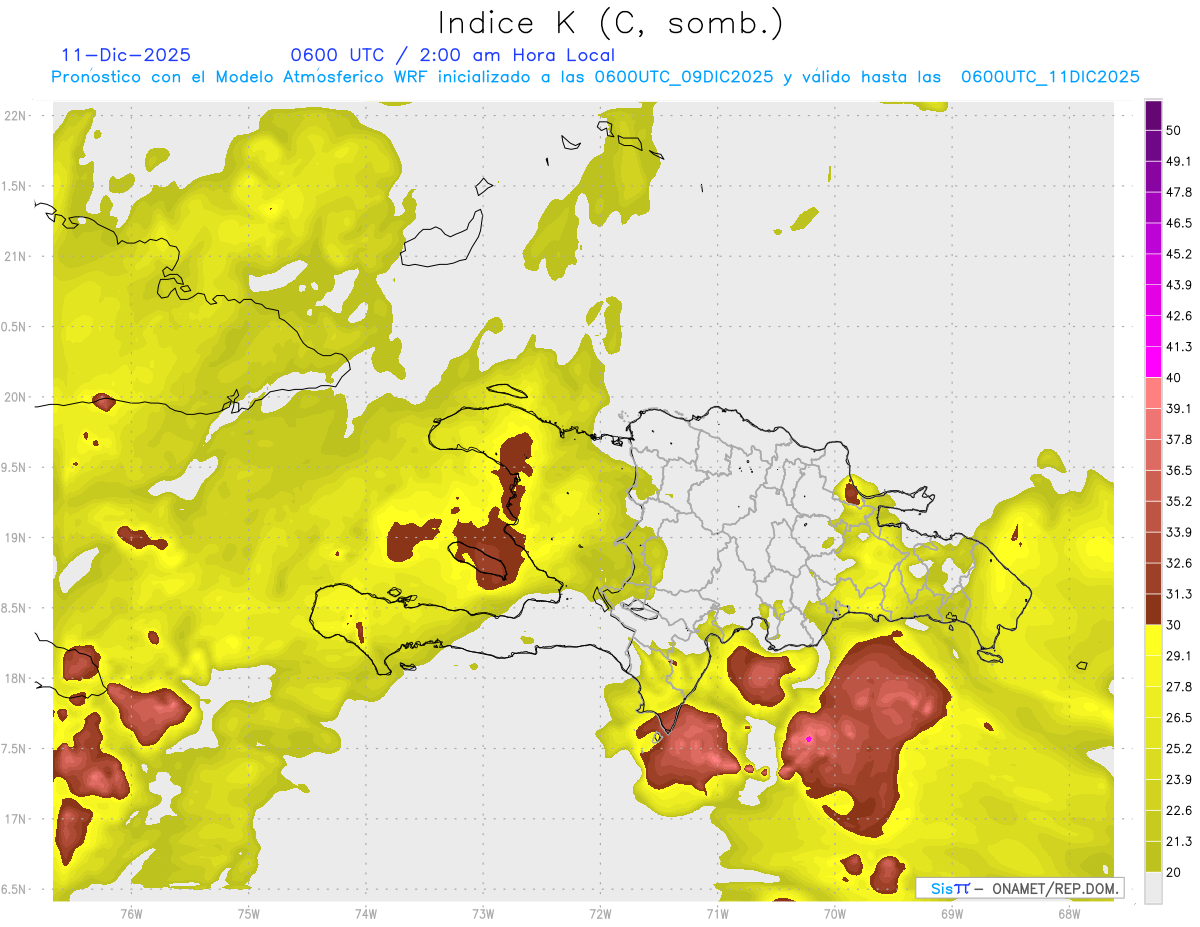Click the '22.6' legend value
The image size is (1200, 927).
tap(1178, 811)
